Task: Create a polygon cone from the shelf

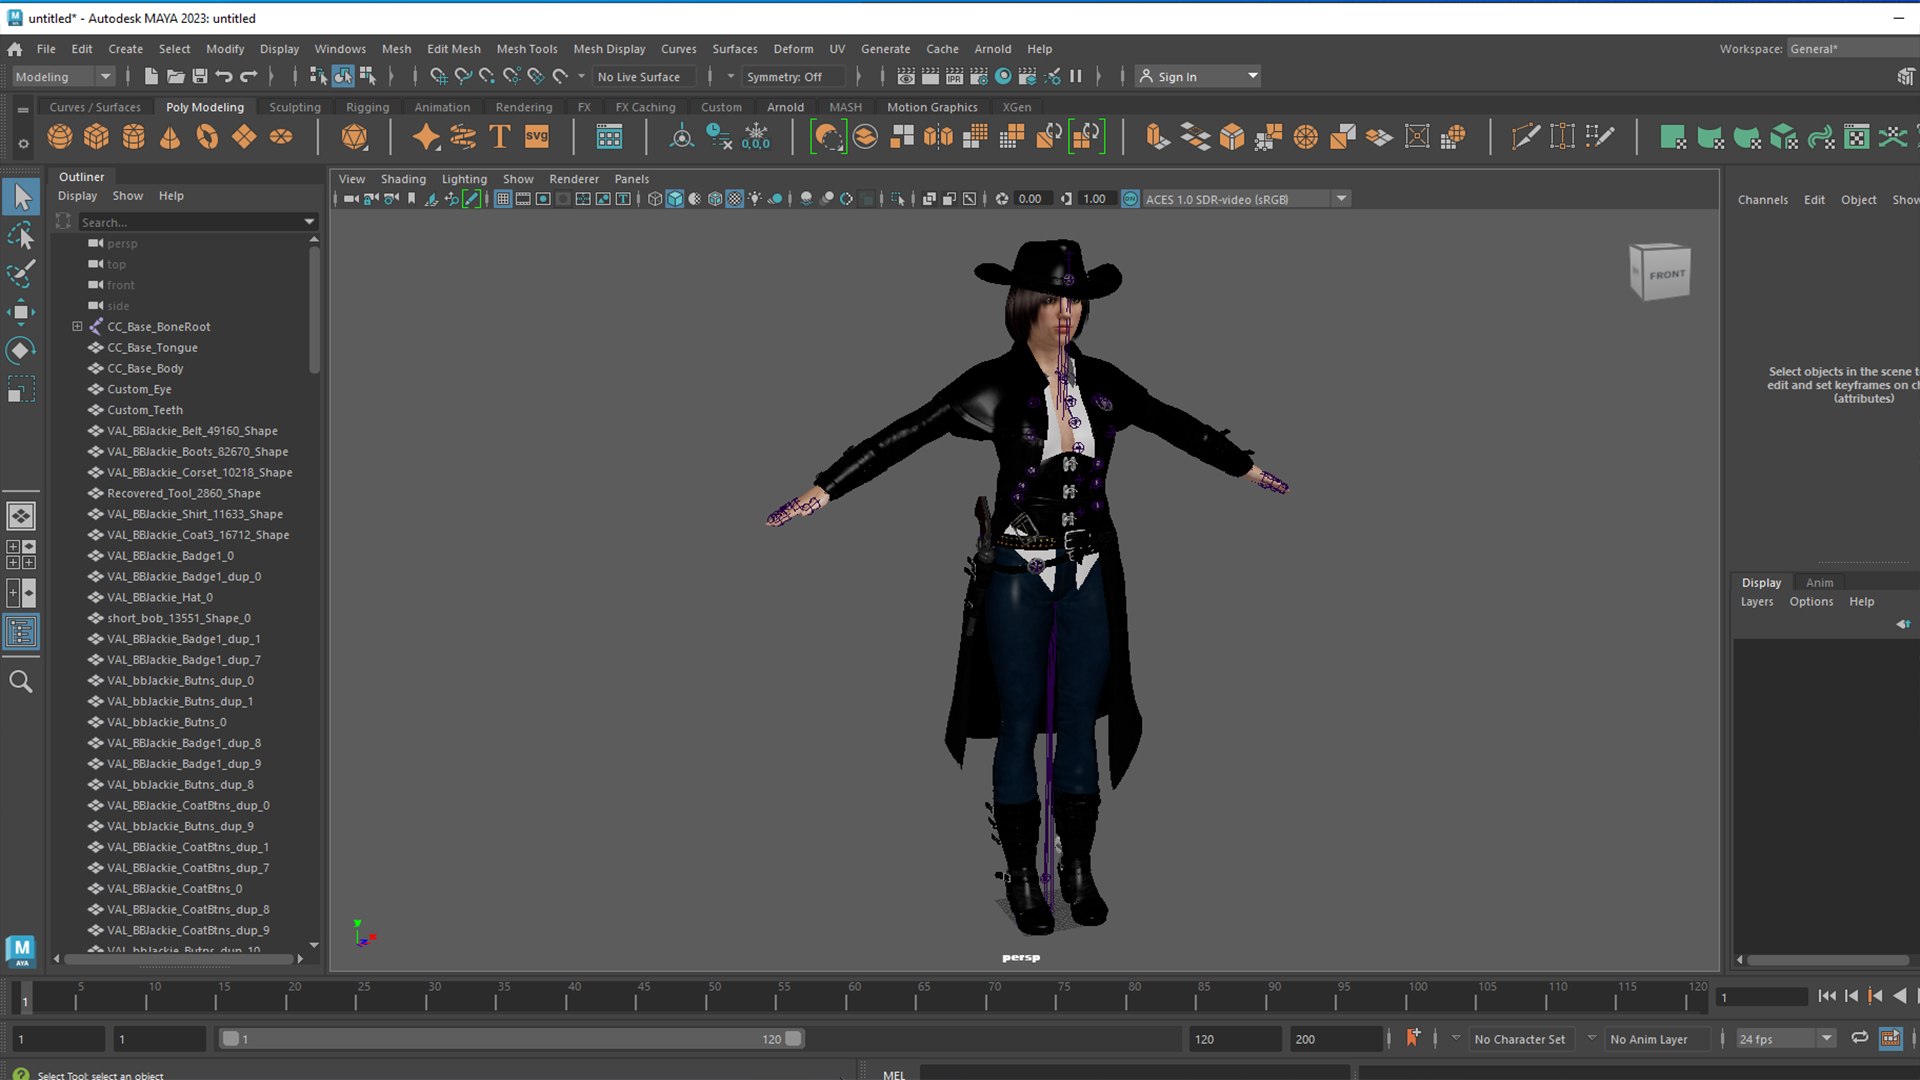Action: 170,137
